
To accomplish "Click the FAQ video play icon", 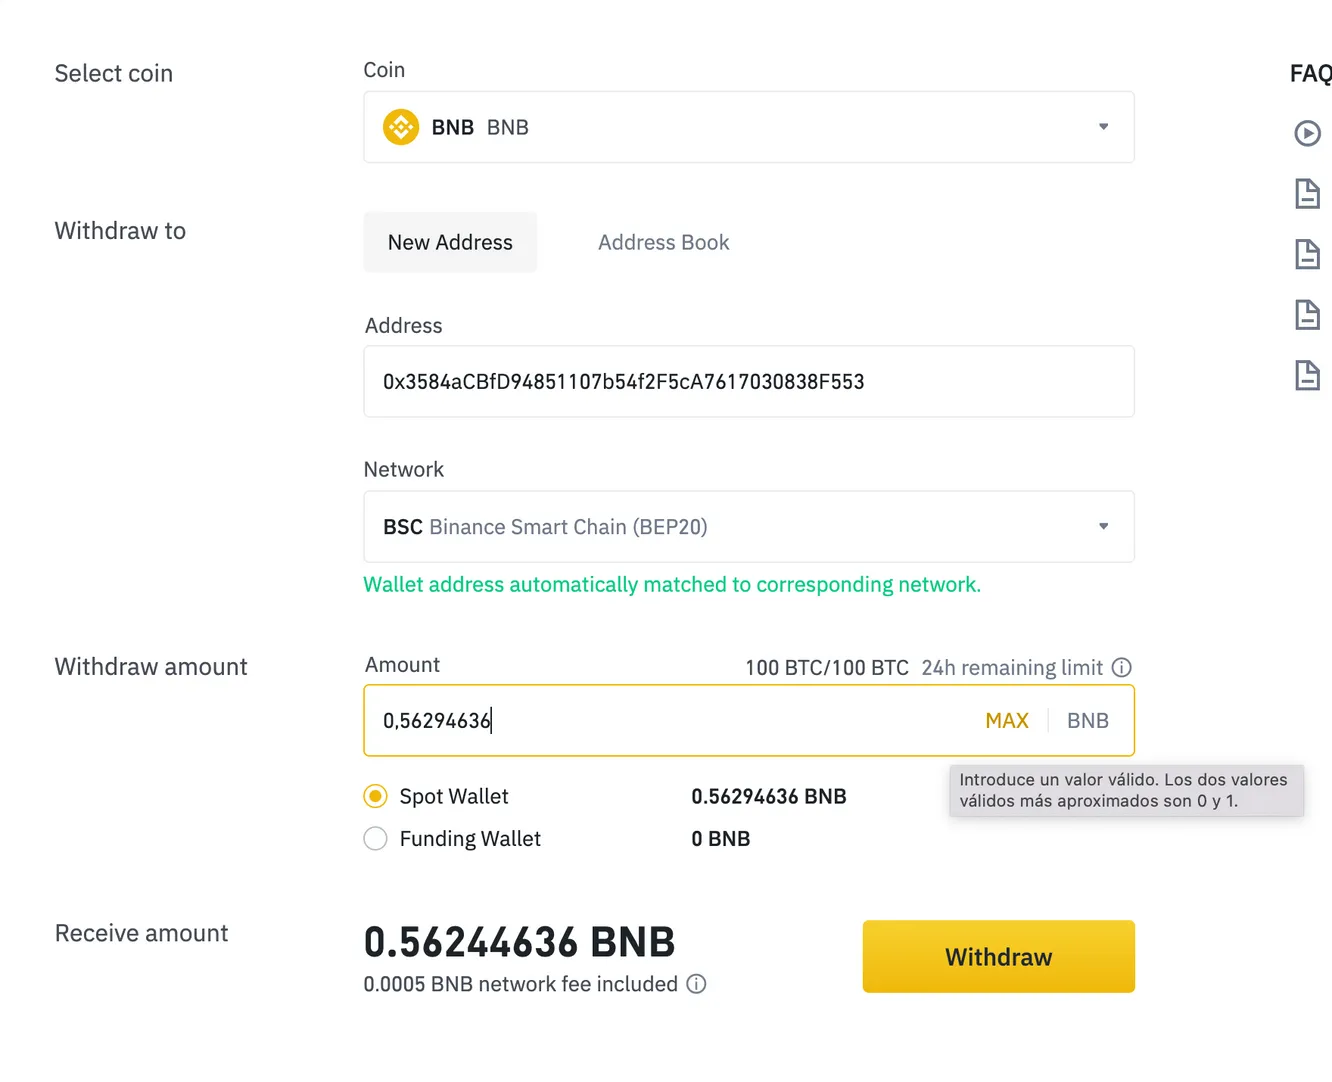I will click(x=1307, y=133).
